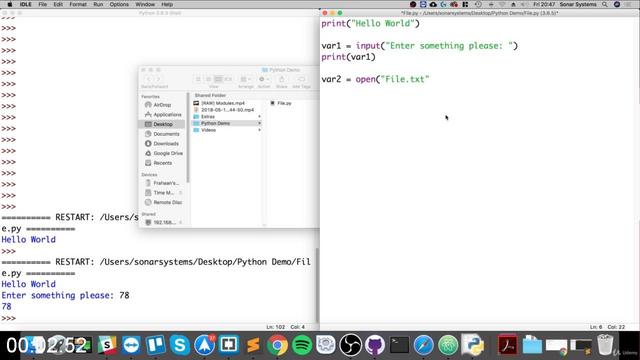The image size is (640, 360).
Task: Open the File menu
Action: pyautogui.click(x=42, y=4)
